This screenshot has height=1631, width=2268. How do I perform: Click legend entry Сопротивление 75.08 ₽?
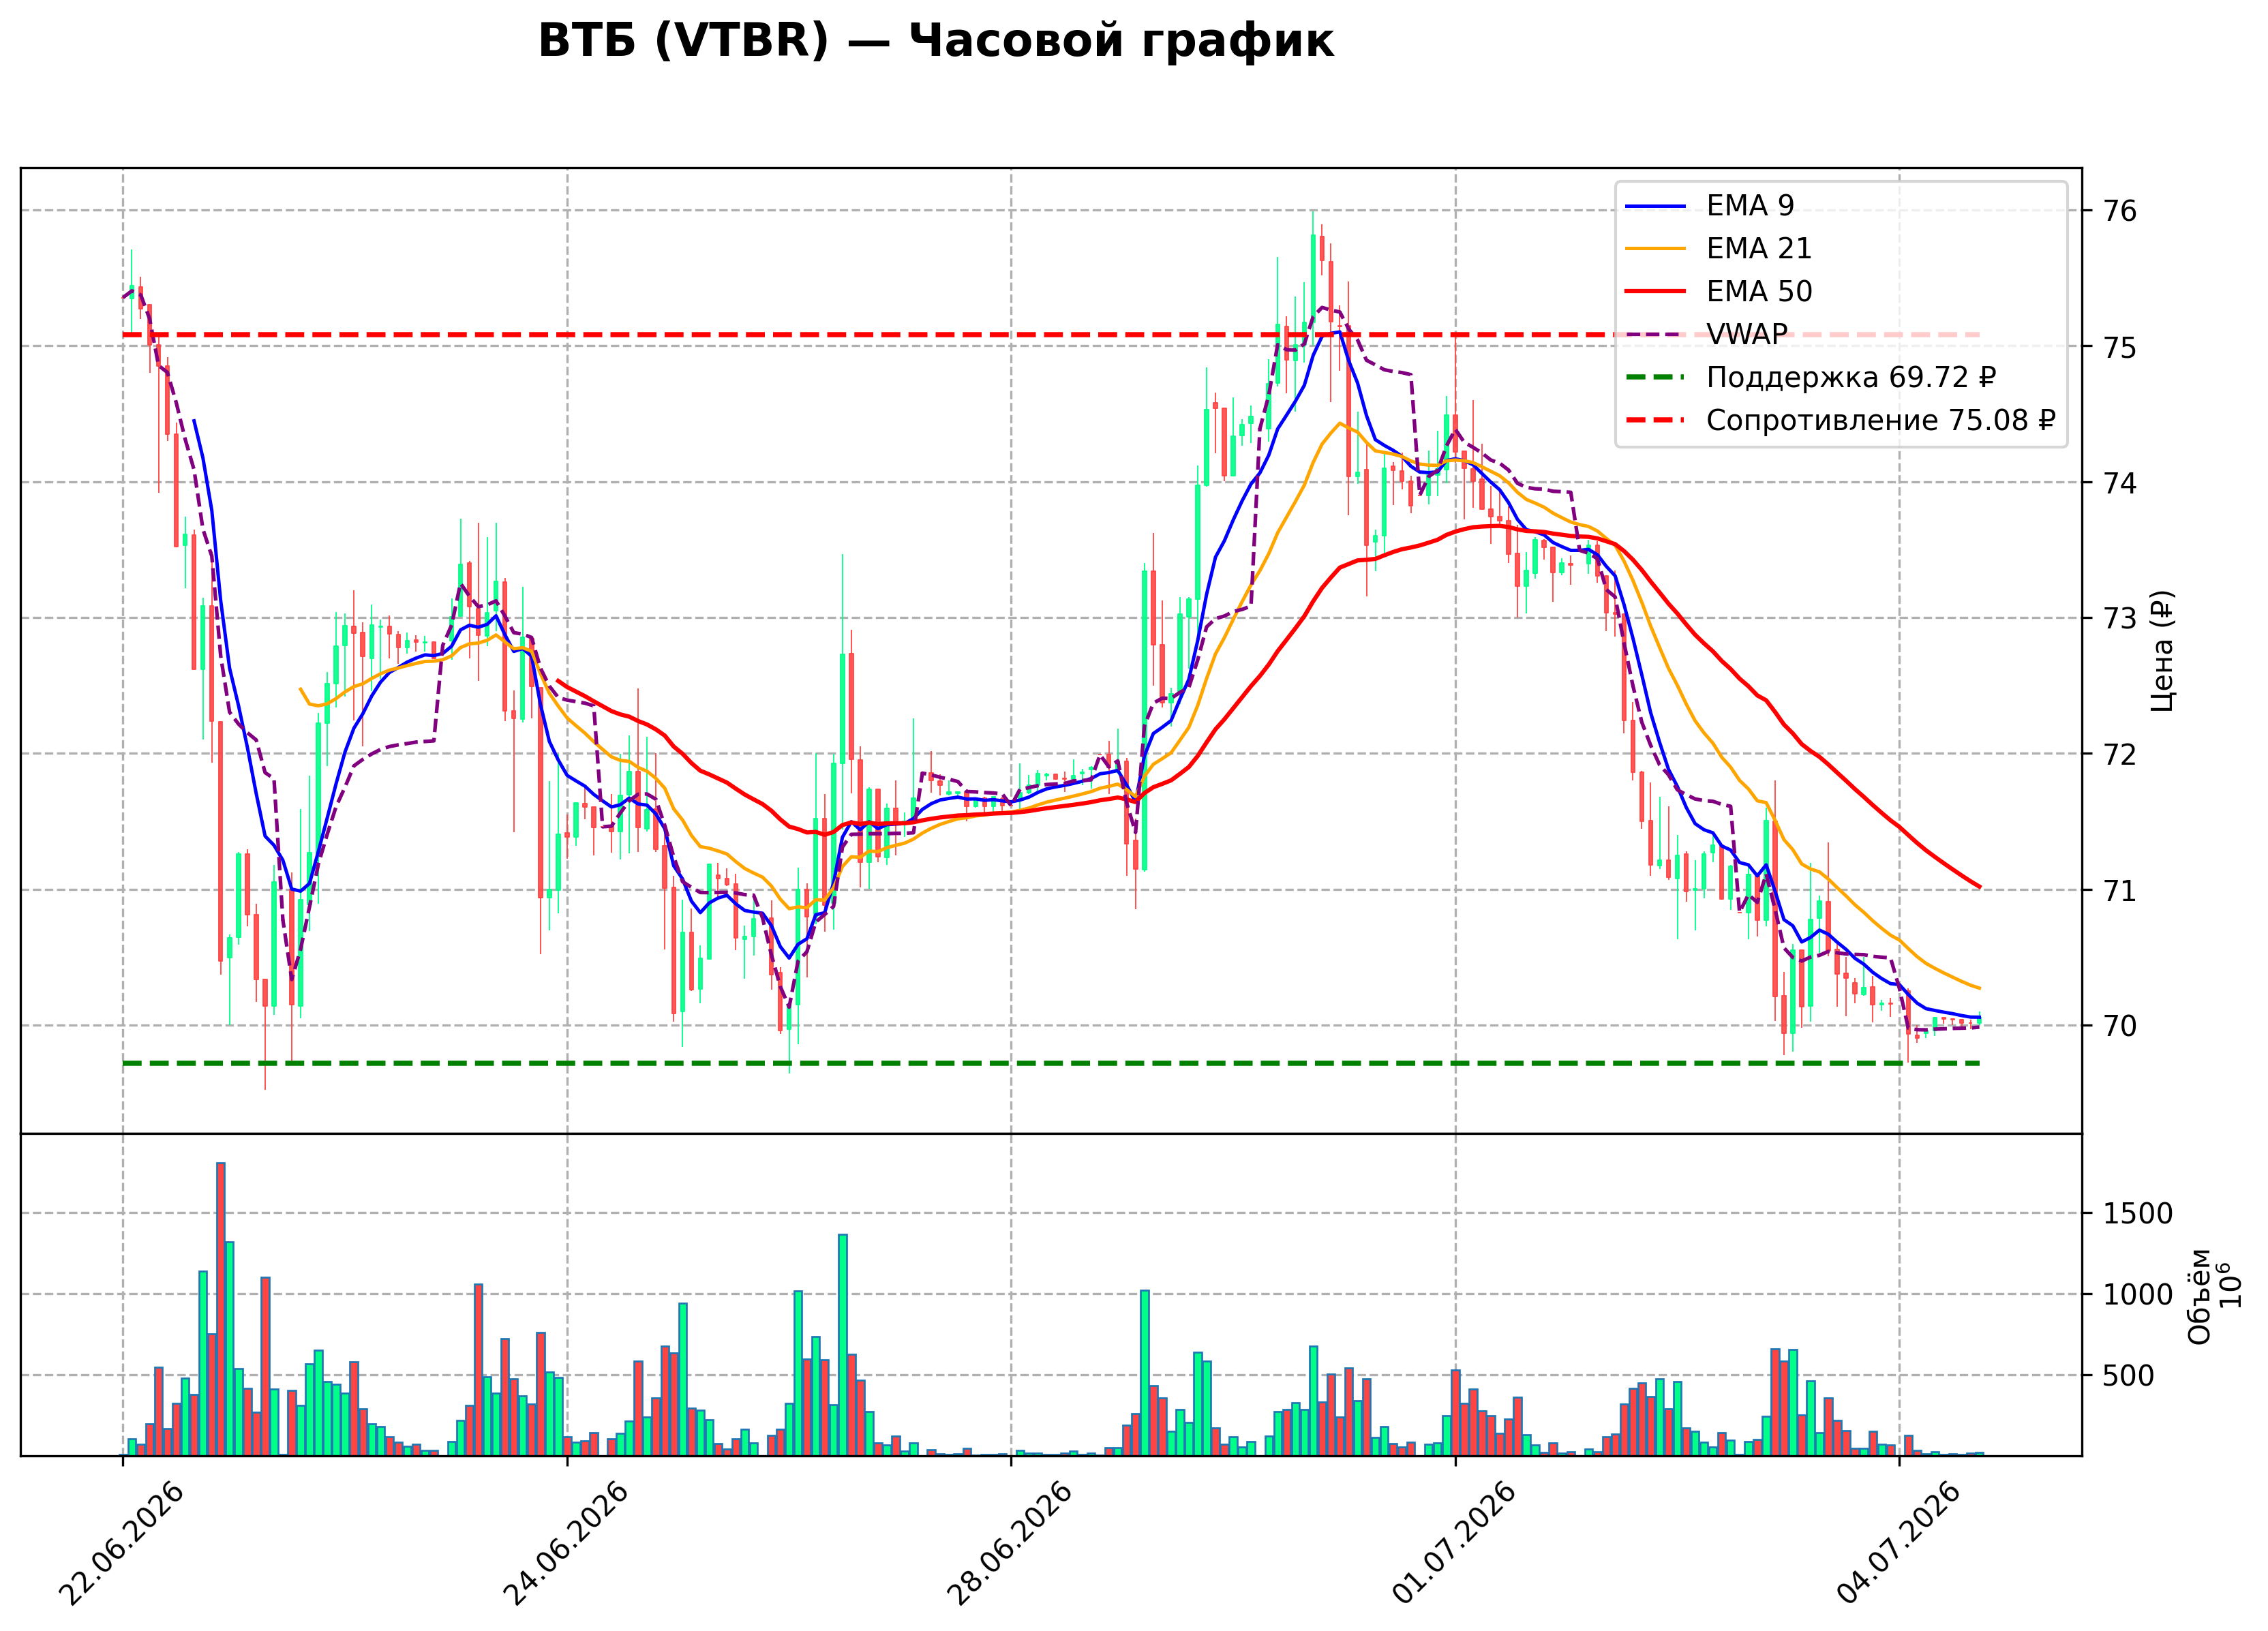tap(1840, 421)
